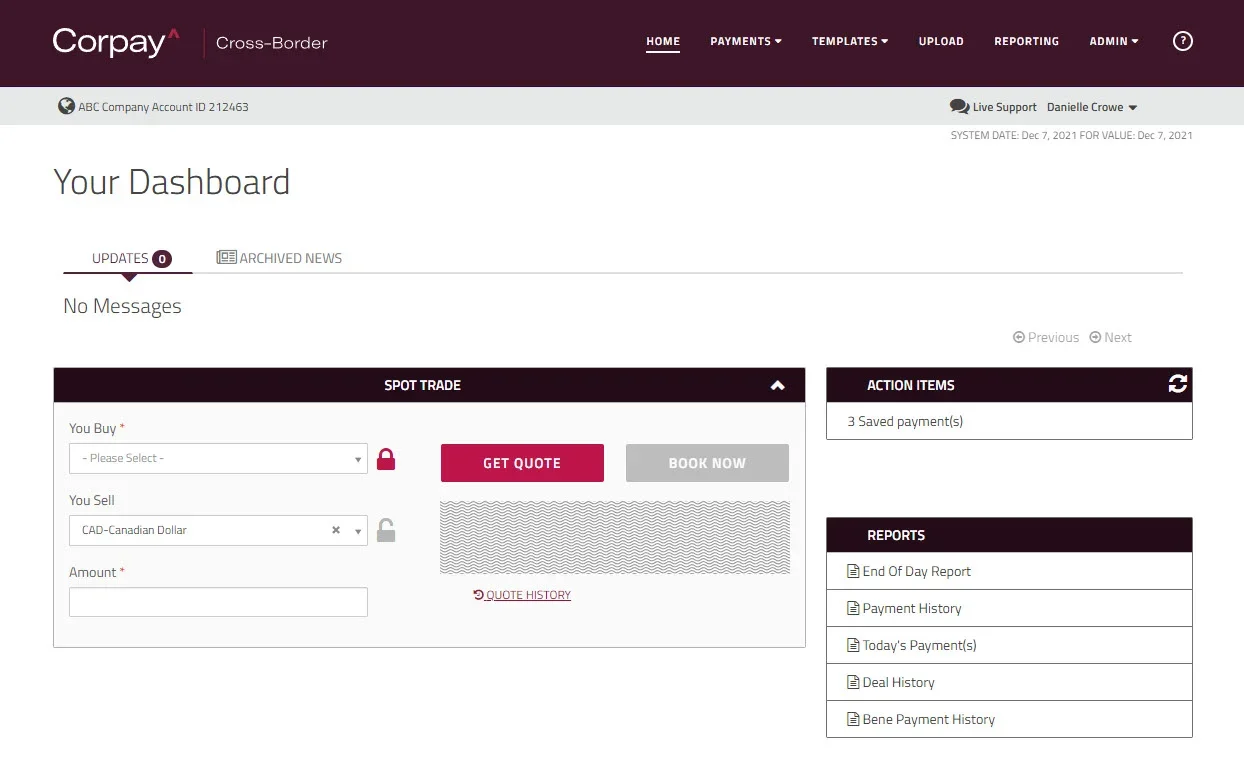
Task: Toggle the You Buy lock icon
Action: (x=386, y=459)
